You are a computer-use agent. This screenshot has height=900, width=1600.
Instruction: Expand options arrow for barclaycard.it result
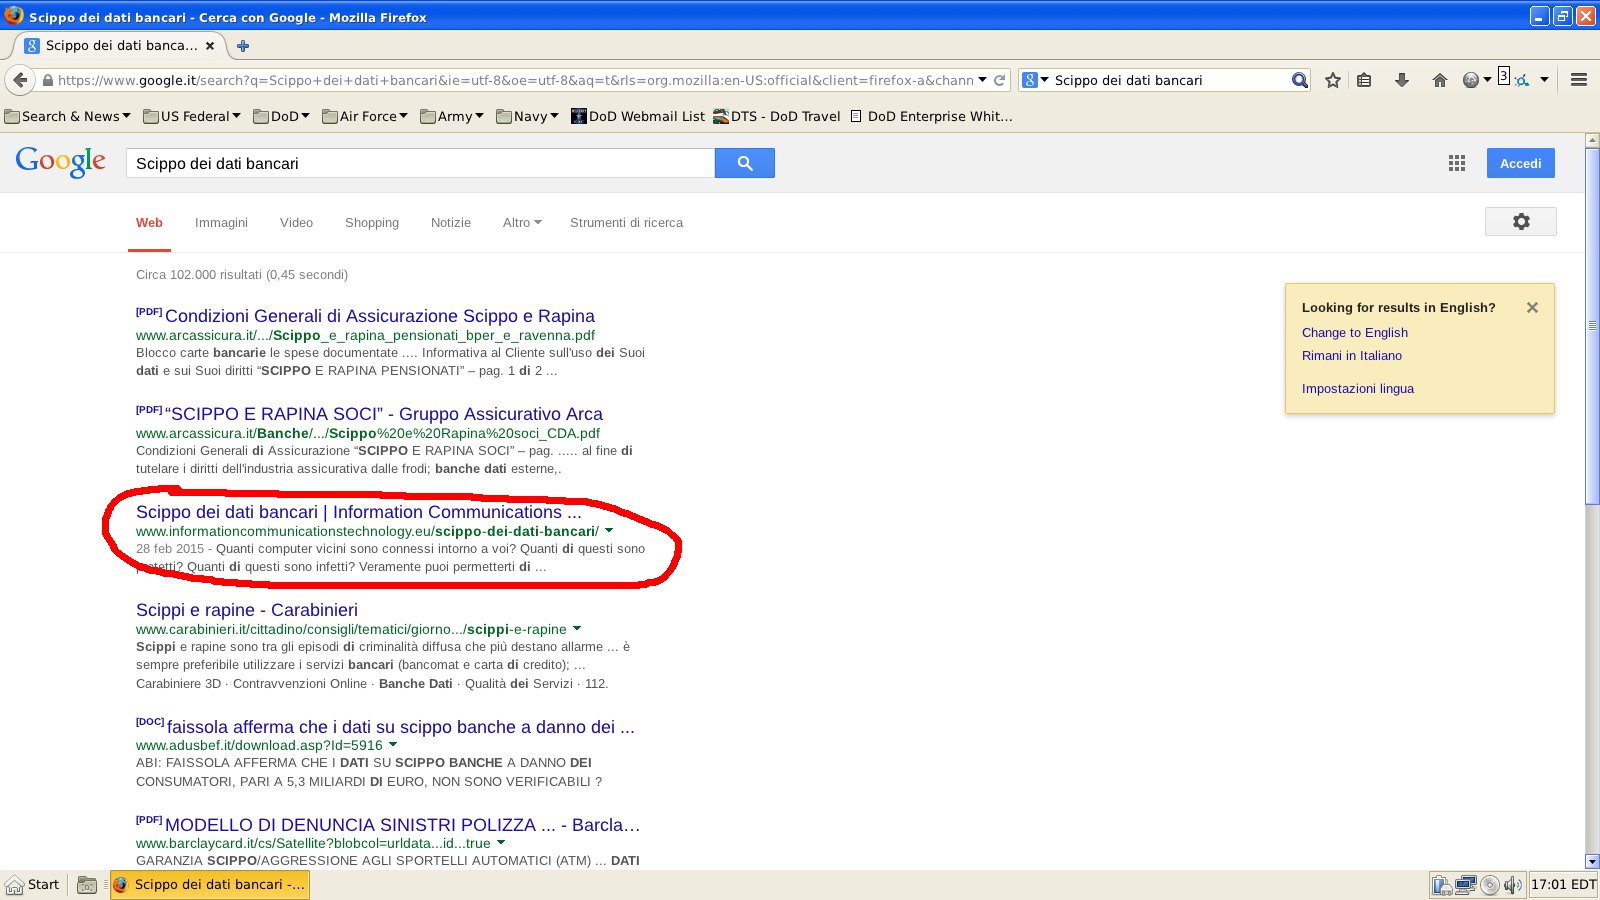coord(501,843)
